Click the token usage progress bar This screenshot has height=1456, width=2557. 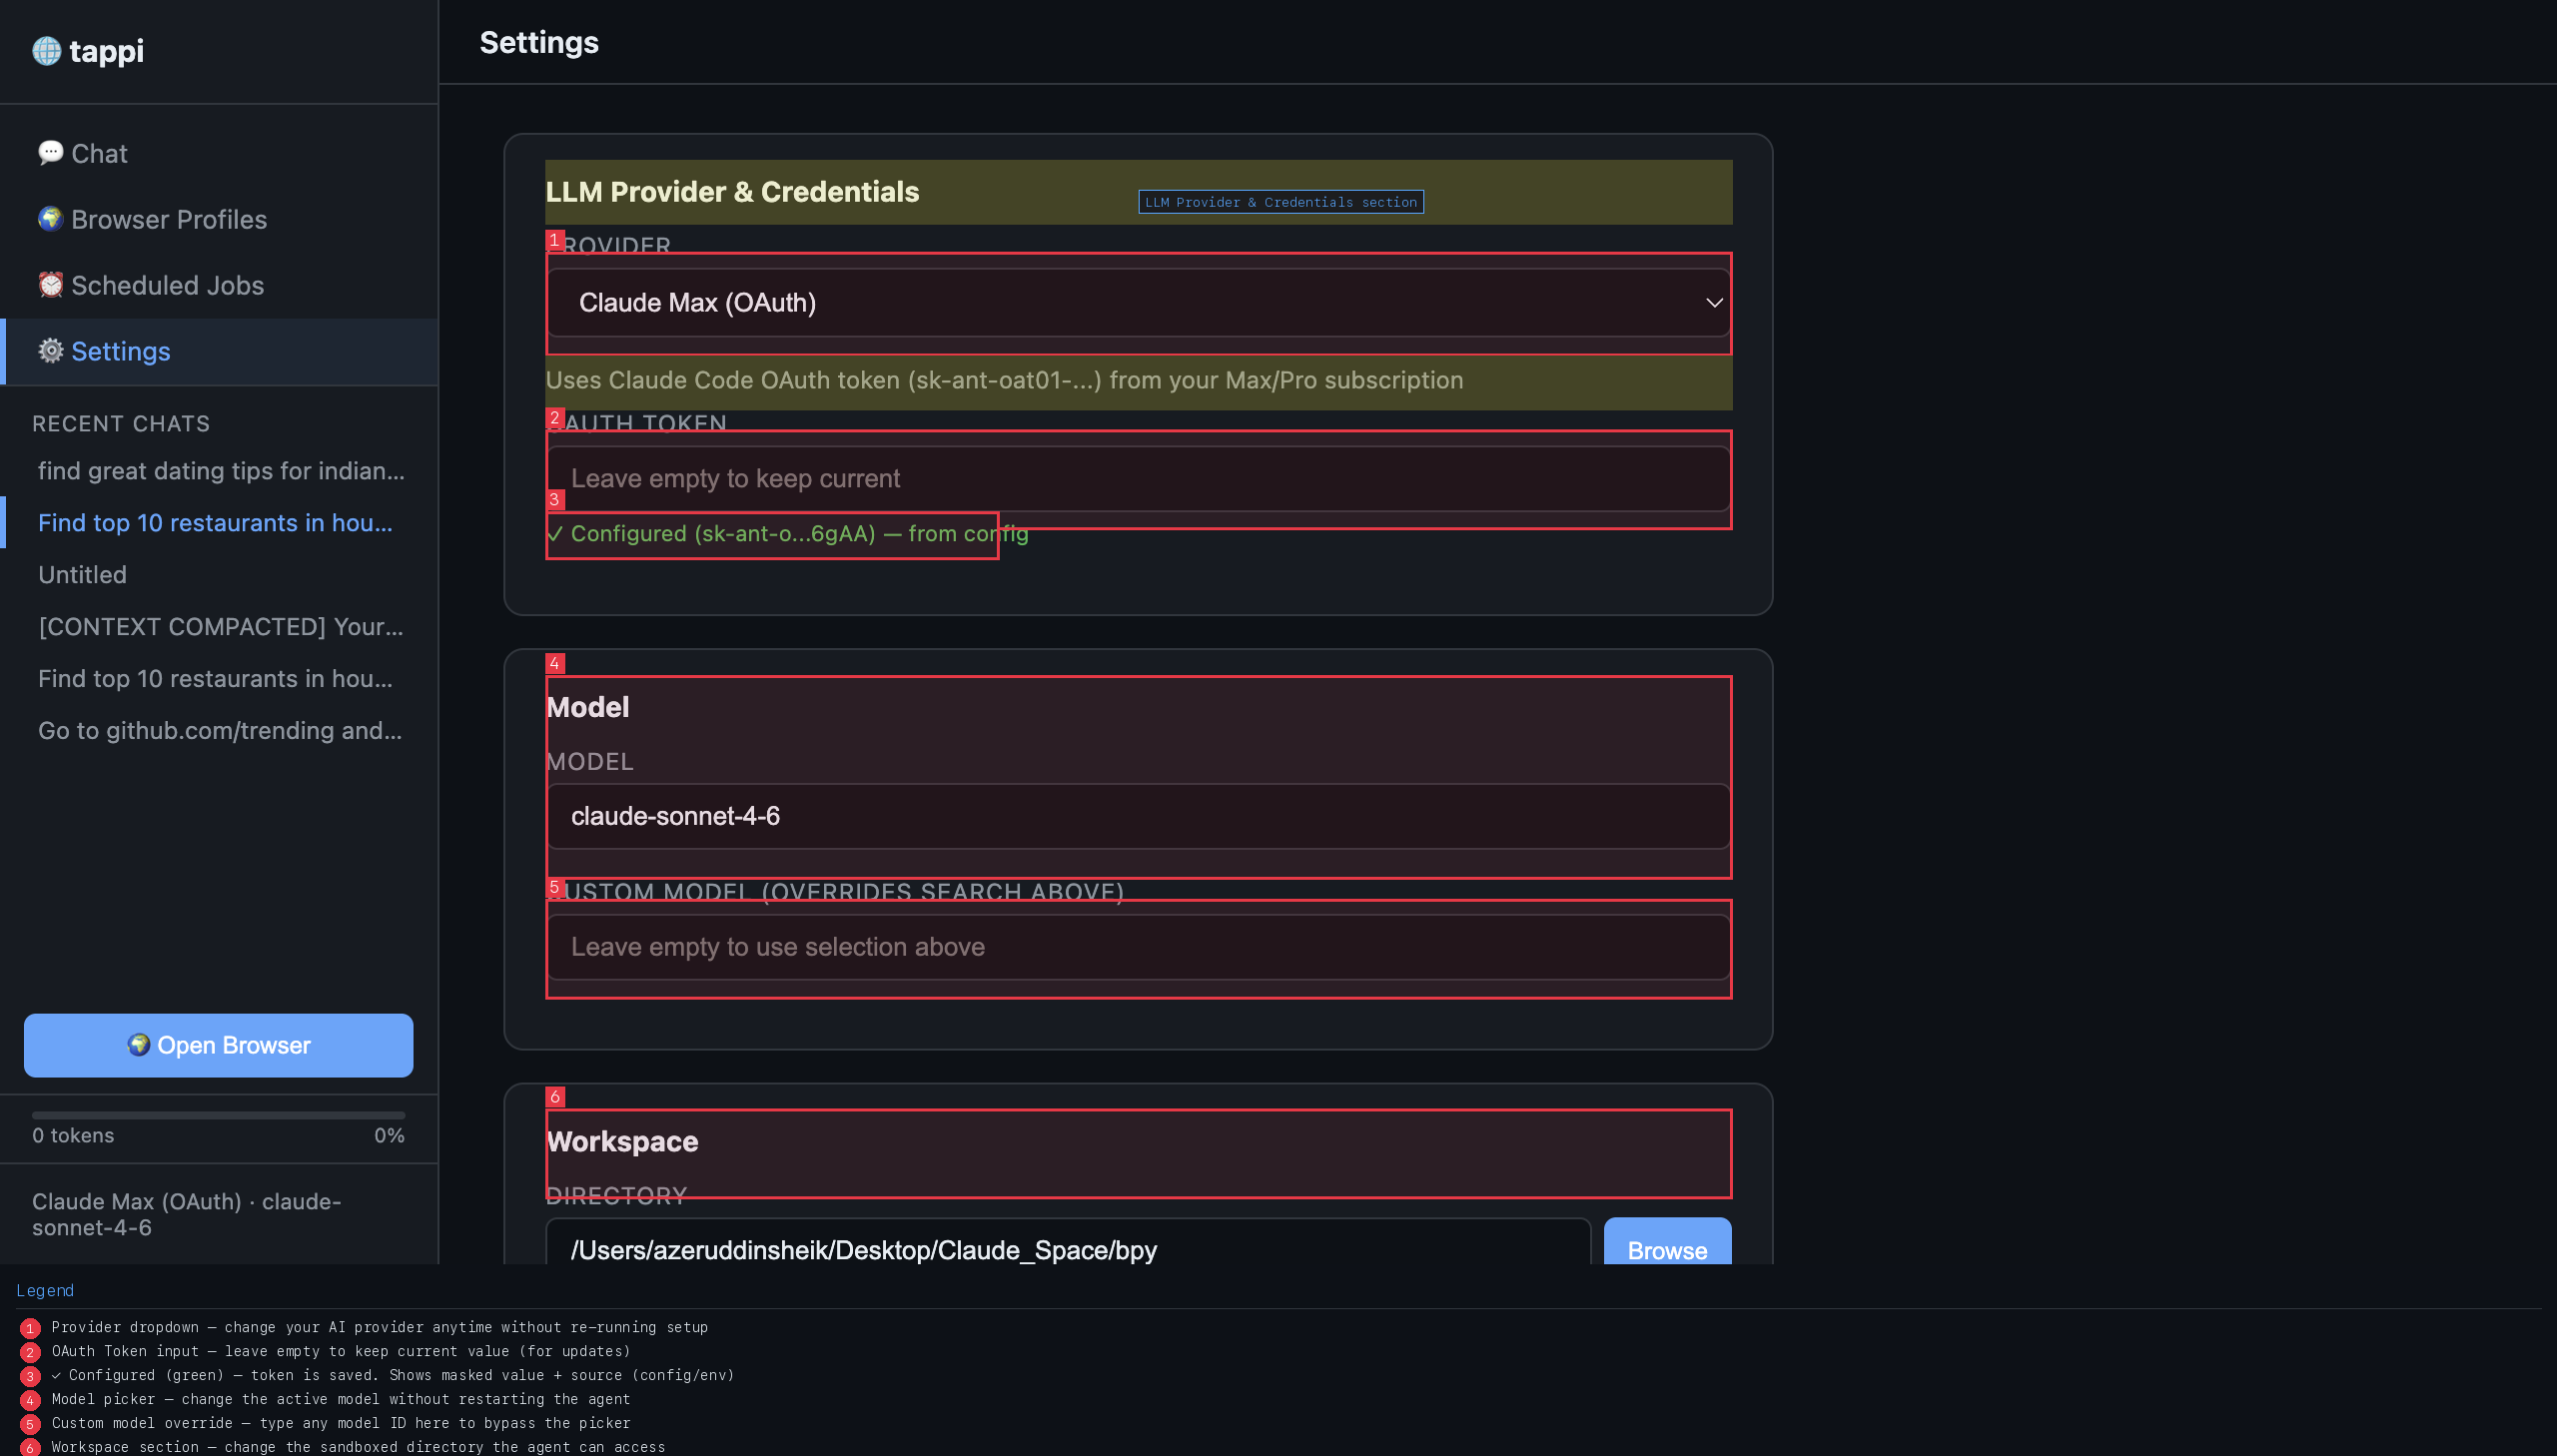click(x=218, y=1114)
